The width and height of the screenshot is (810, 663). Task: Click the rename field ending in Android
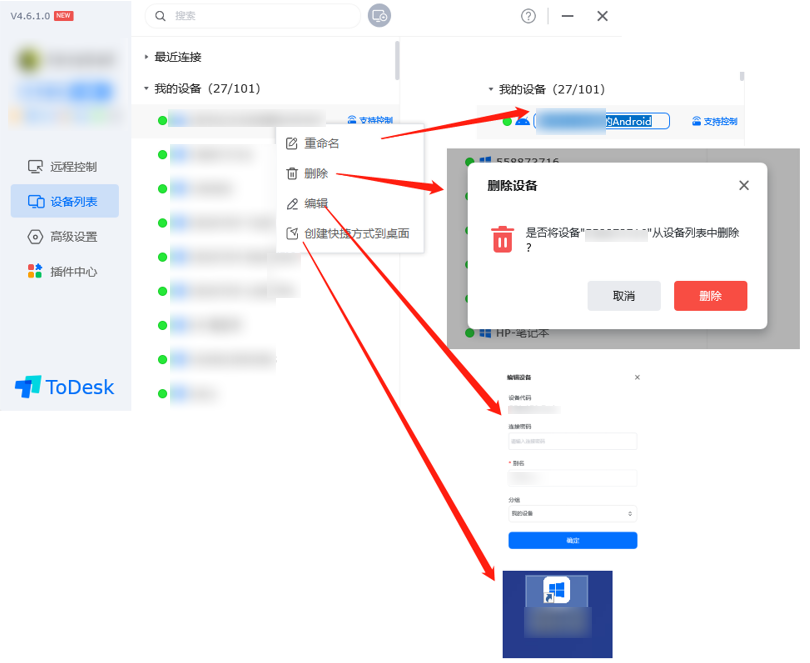coord(602,121)
